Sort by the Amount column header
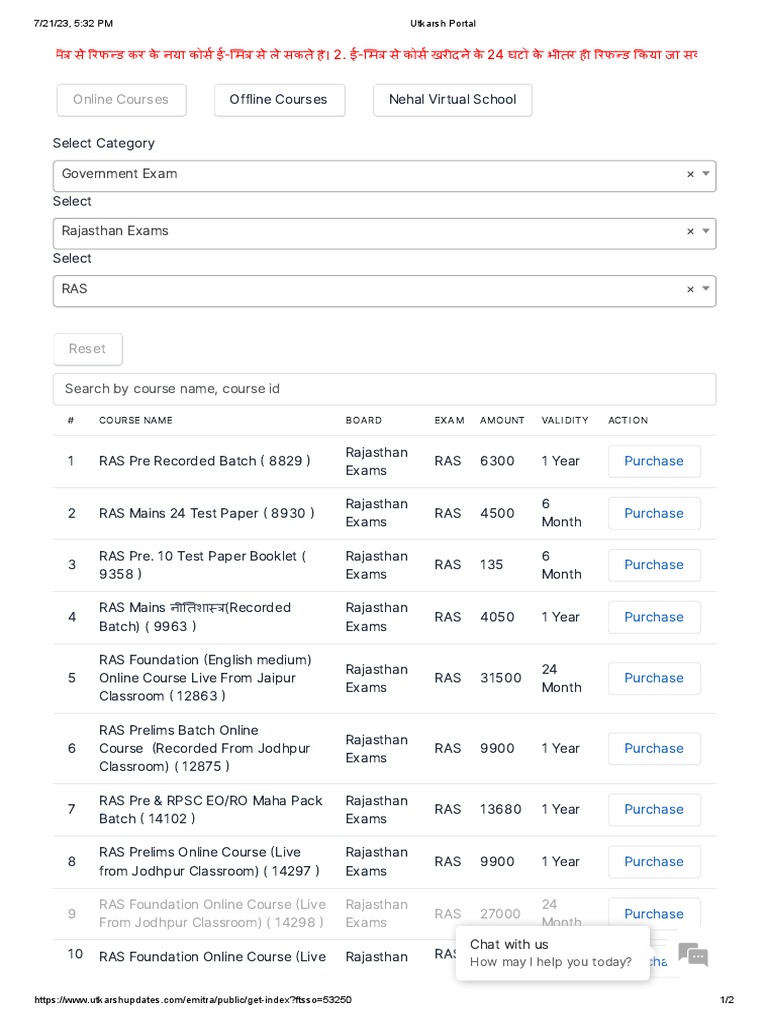The width and height of the screenshot is (768, 1024). coord(502,421)
